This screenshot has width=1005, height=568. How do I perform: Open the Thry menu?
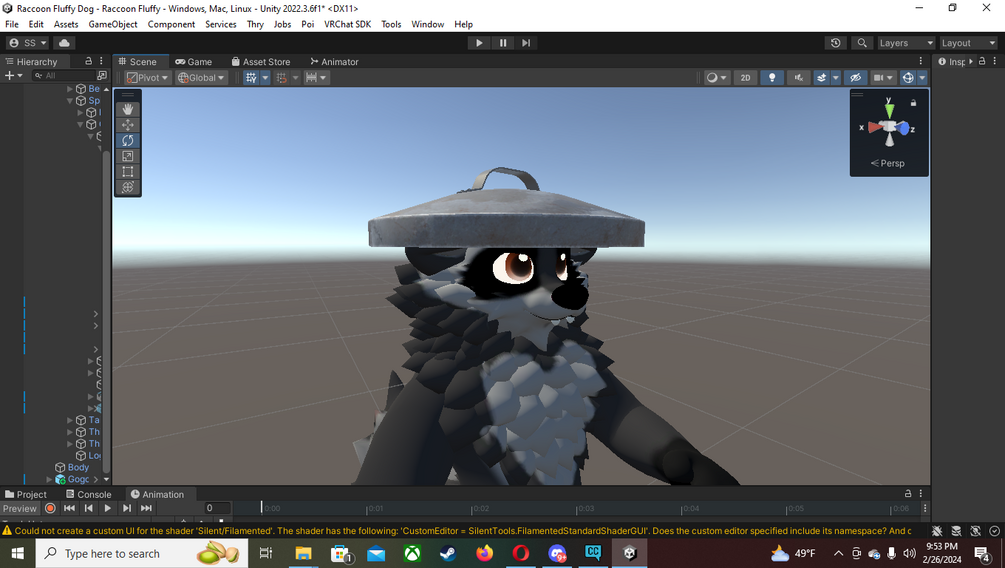pyautogui.click(x=255, y=24)
